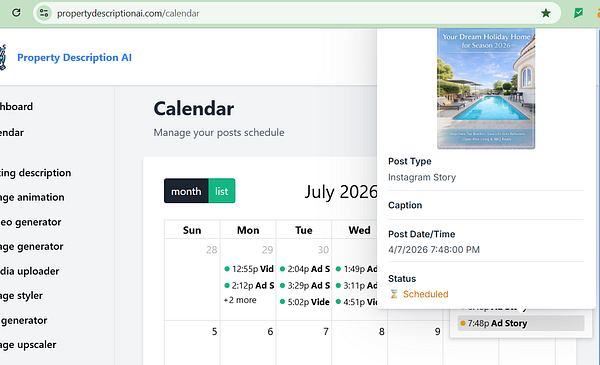Open the Image animation sidebar item
The width and height of the screenshot is (600, 365).
tap(32, 197)
